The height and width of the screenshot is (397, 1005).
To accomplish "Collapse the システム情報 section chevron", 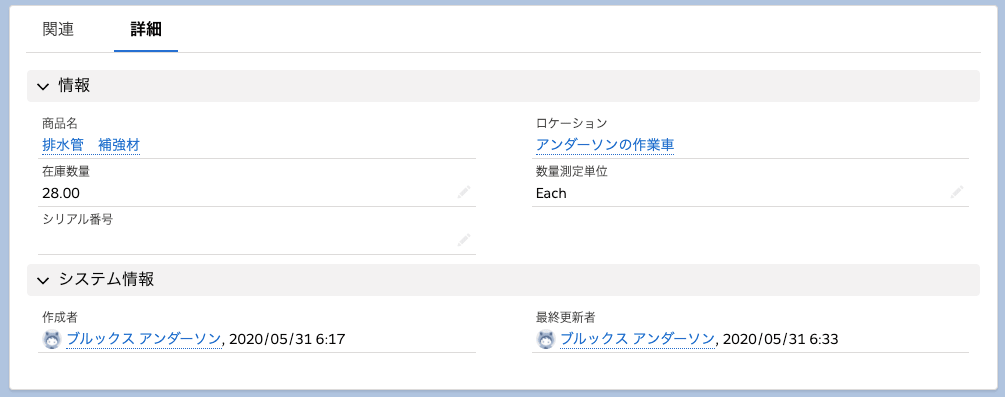I will pyautogui.click(x=43, y=280).
